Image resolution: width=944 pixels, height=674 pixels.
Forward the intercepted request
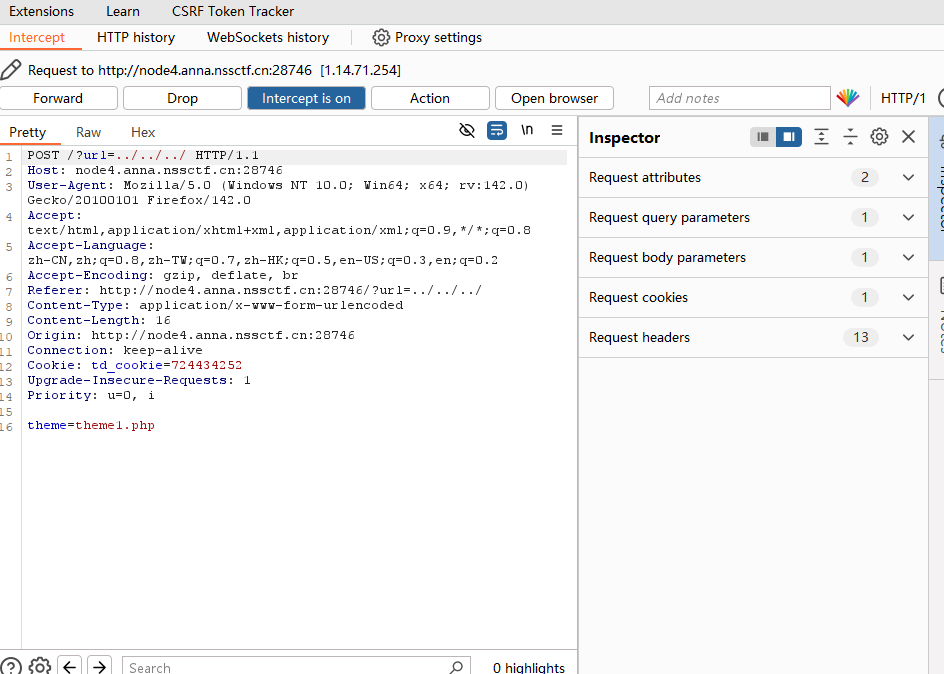[x=58, y=98]
